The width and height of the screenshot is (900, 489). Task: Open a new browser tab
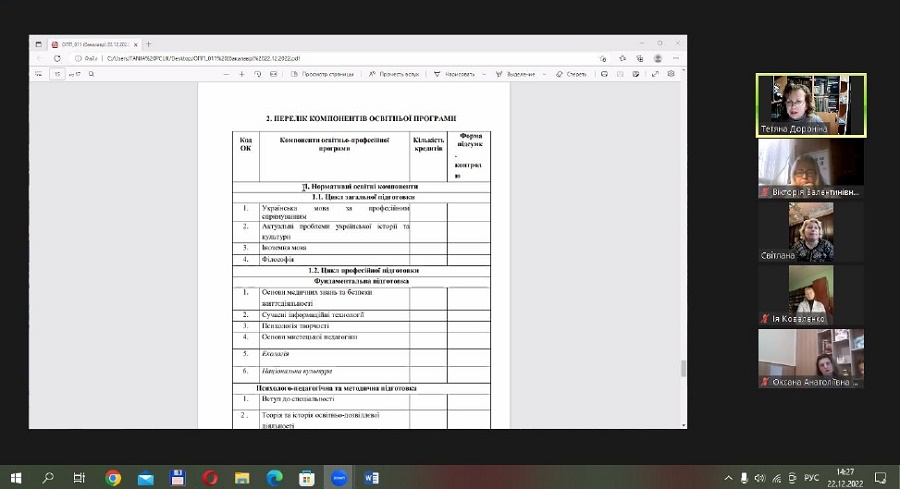point(148,44)
